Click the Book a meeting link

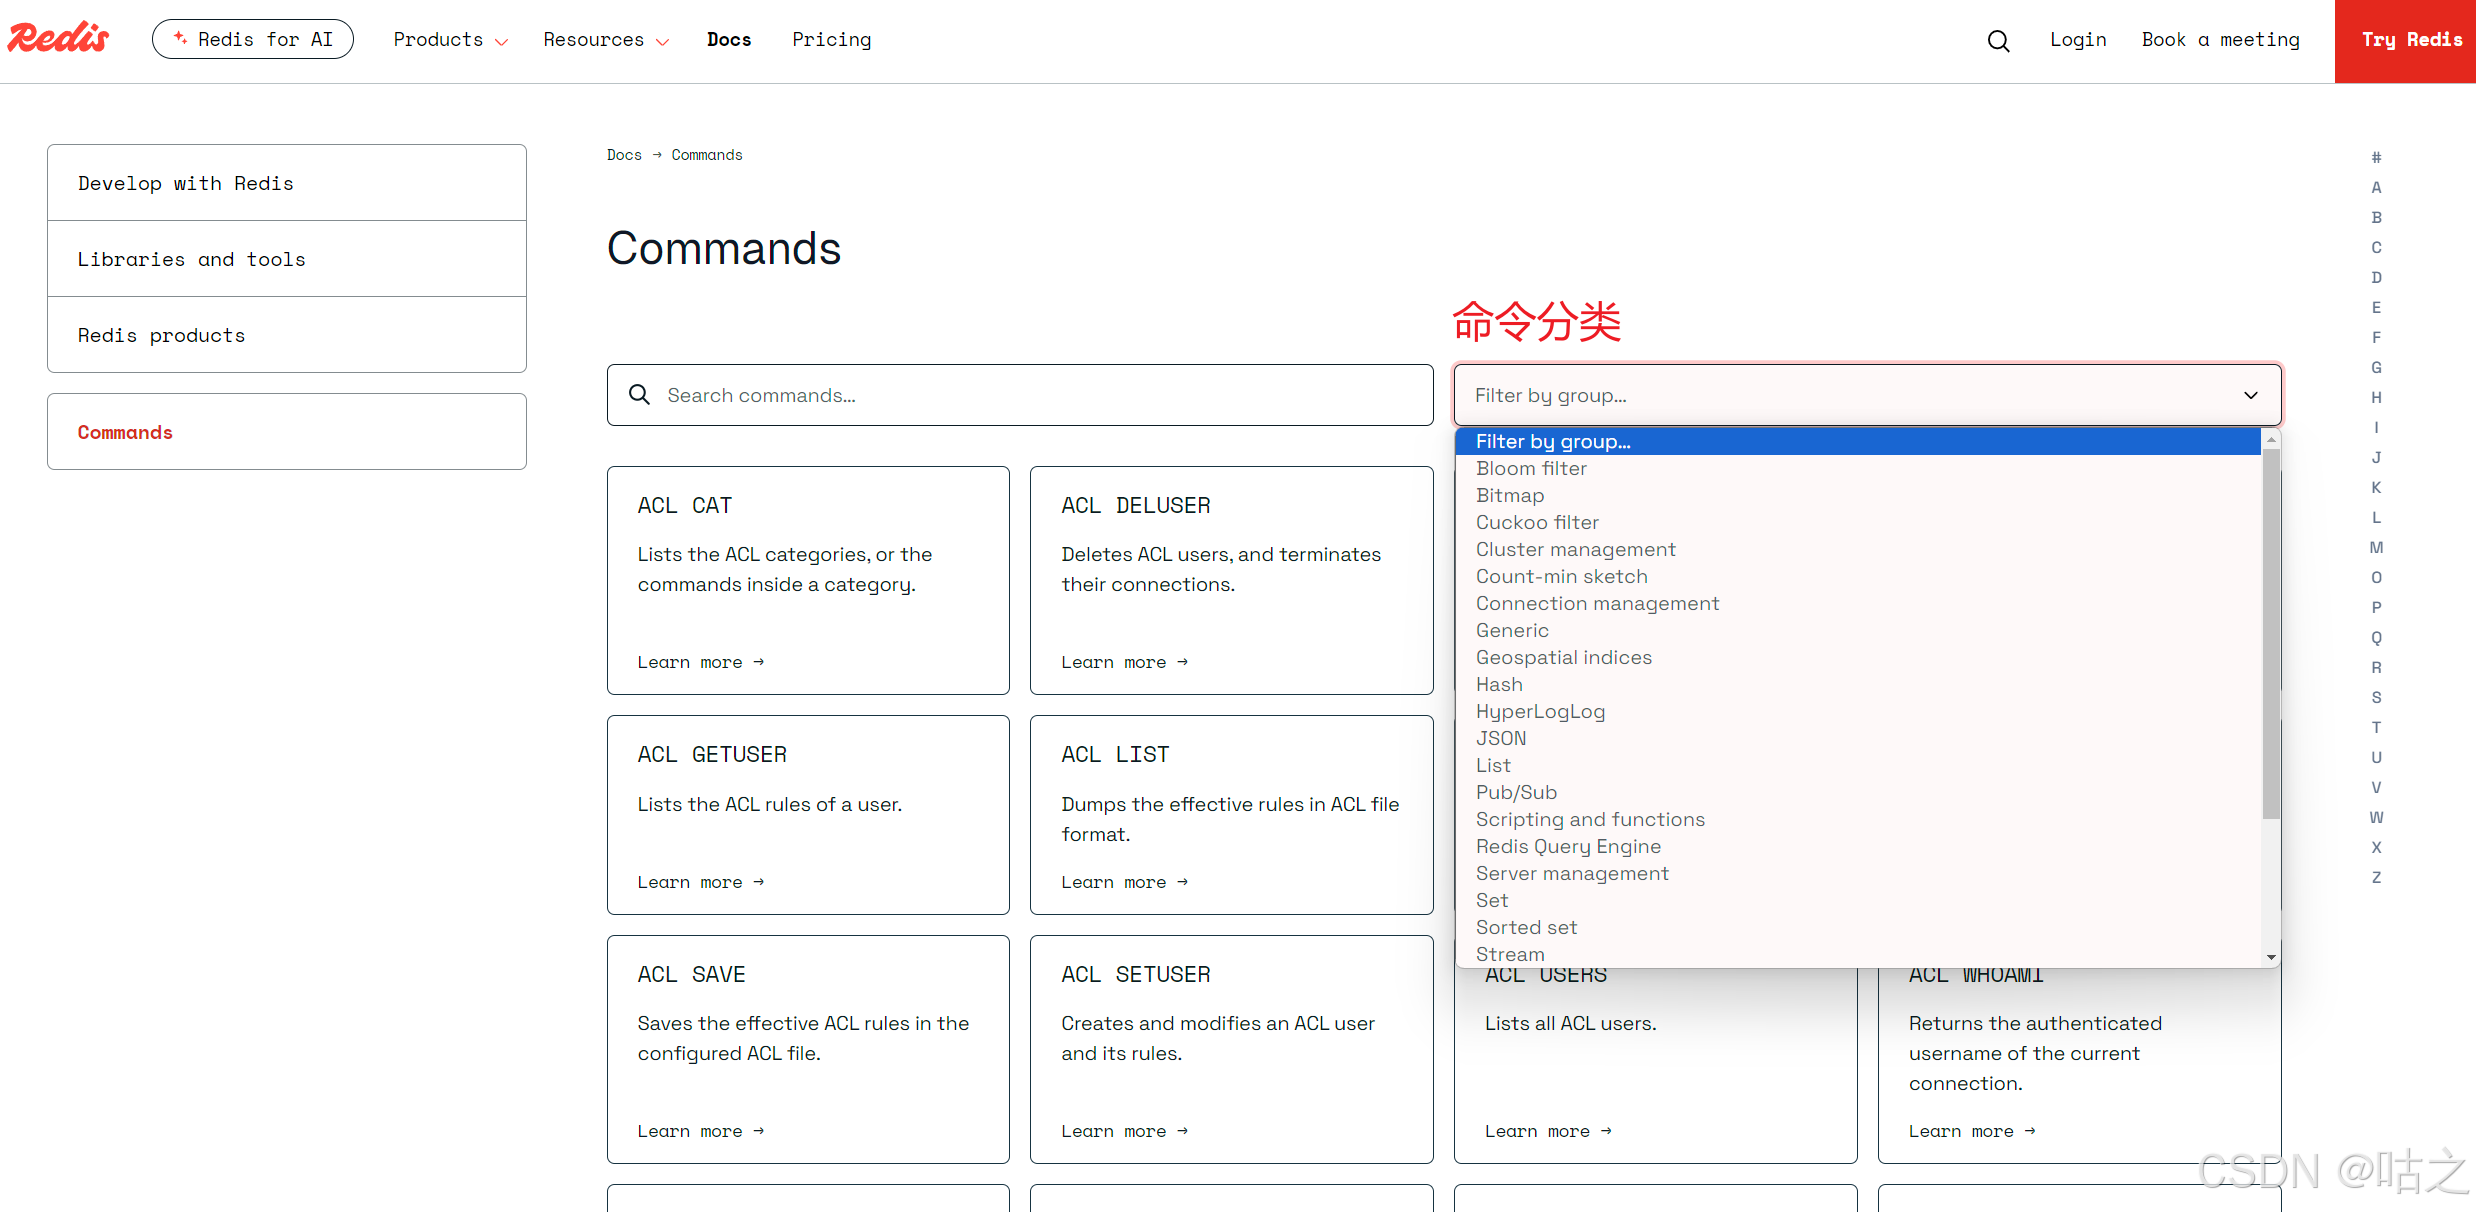2220,39
